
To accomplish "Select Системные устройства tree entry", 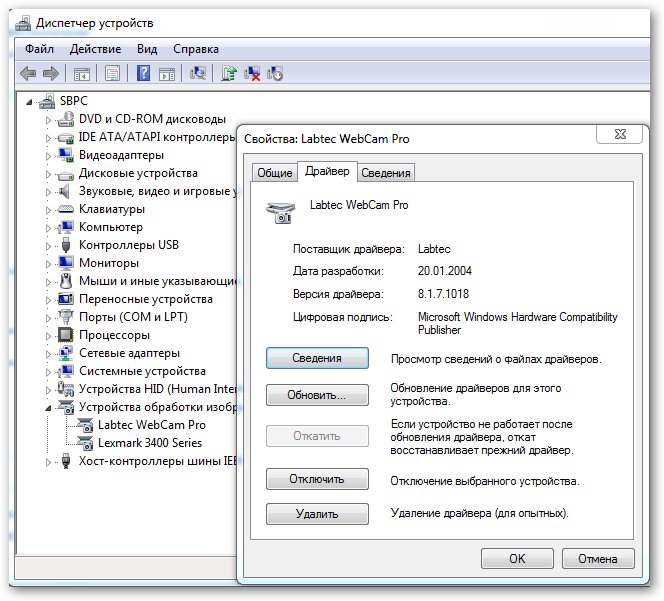I will pyautogui.click(x=142, y=371).
